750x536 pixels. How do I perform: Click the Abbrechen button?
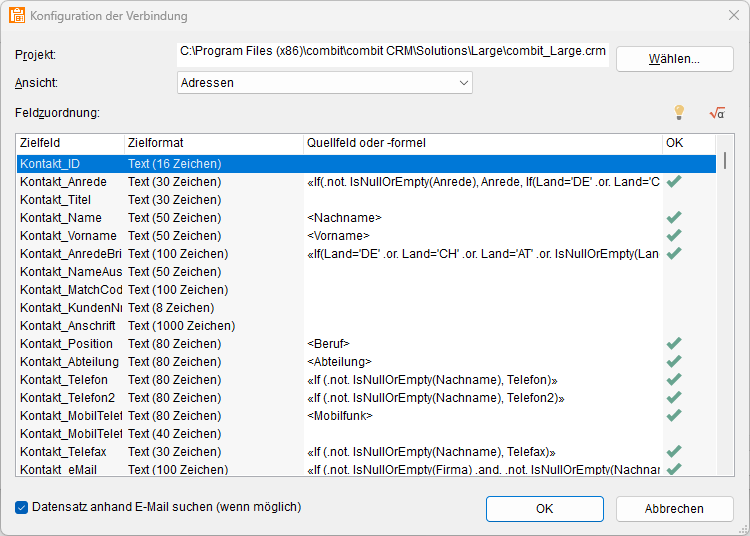(x=674, y=509)
